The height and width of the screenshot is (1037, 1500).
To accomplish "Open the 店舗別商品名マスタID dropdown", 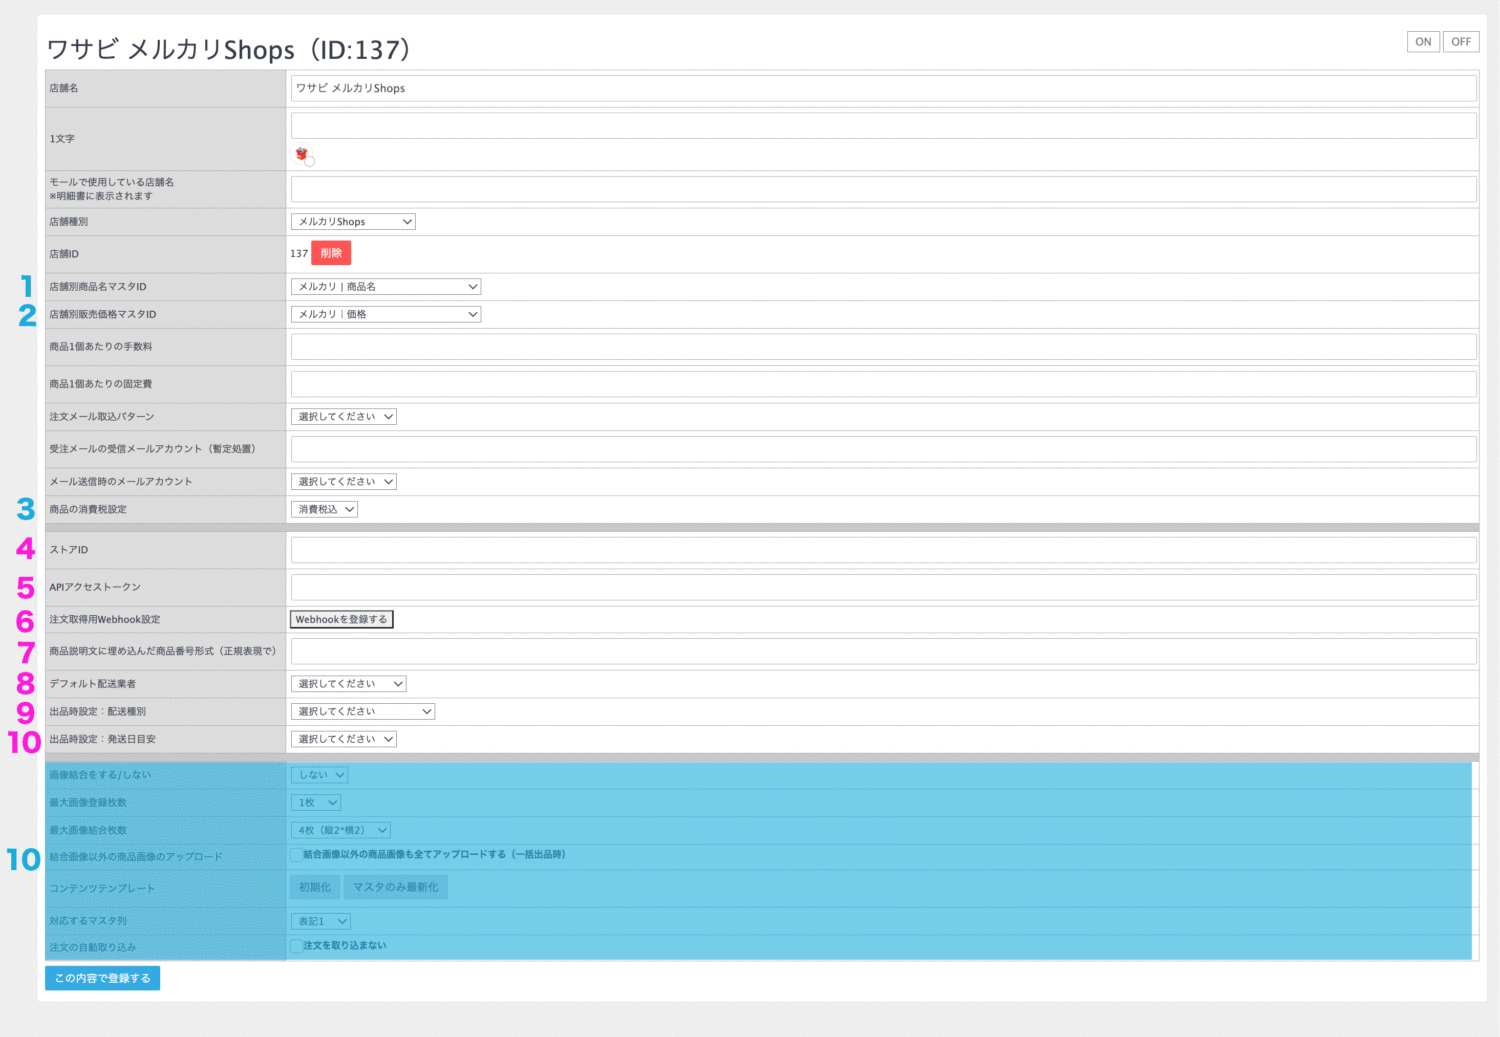I will pyautogui.click(x=386, y=287).
